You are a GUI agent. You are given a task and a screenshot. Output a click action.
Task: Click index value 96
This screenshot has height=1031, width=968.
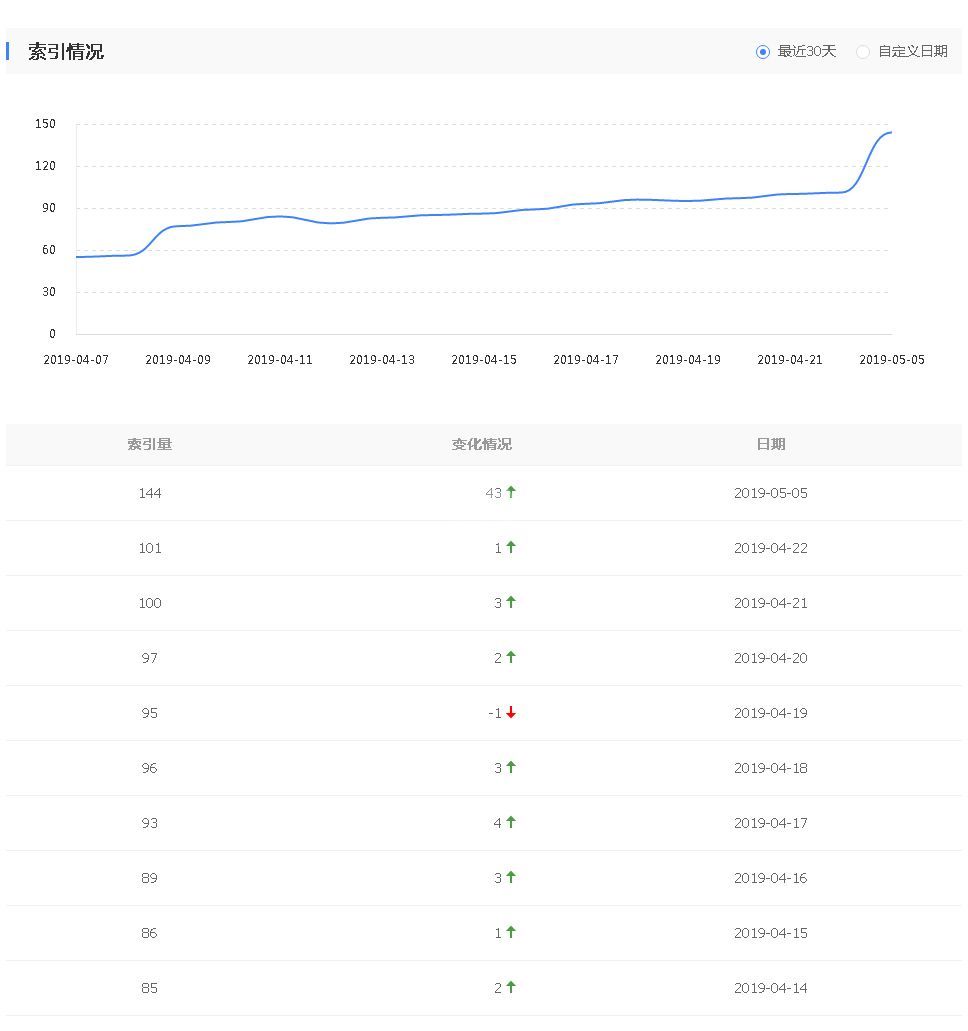[x=149, y=768]
